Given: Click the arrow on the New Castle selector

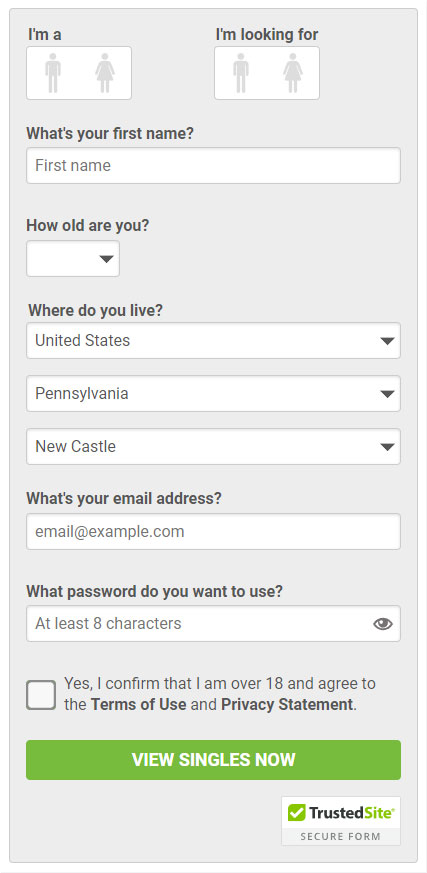Looking at the screenshot, I should coord(387,447).
